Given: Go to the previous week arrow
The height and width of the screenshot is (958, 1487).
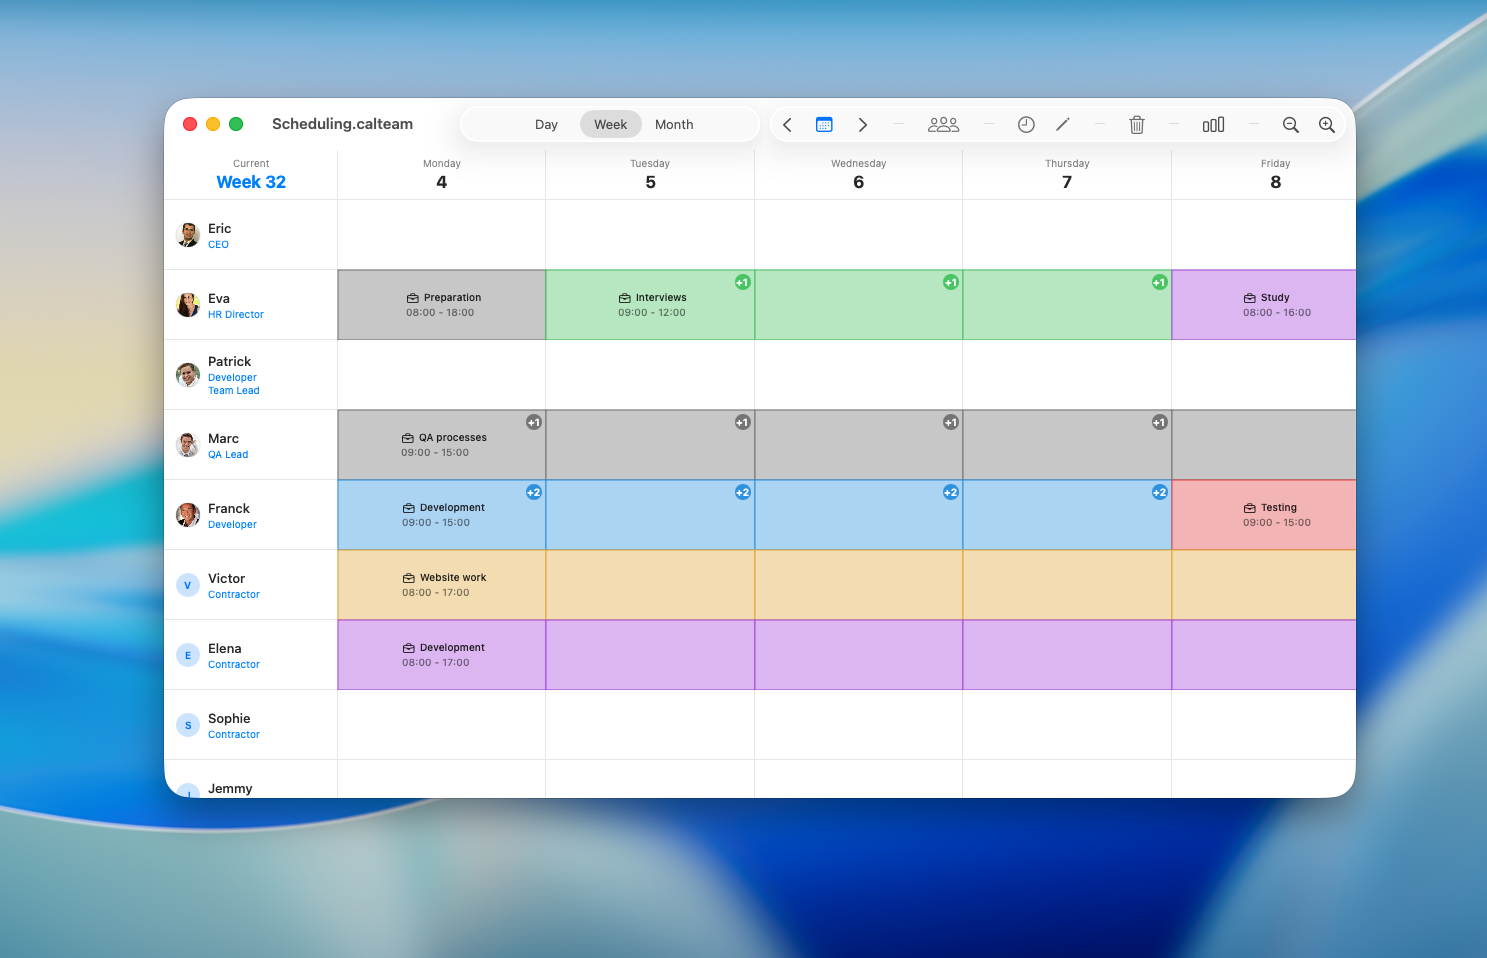Looking at the screenshot, I should (787, 125).
